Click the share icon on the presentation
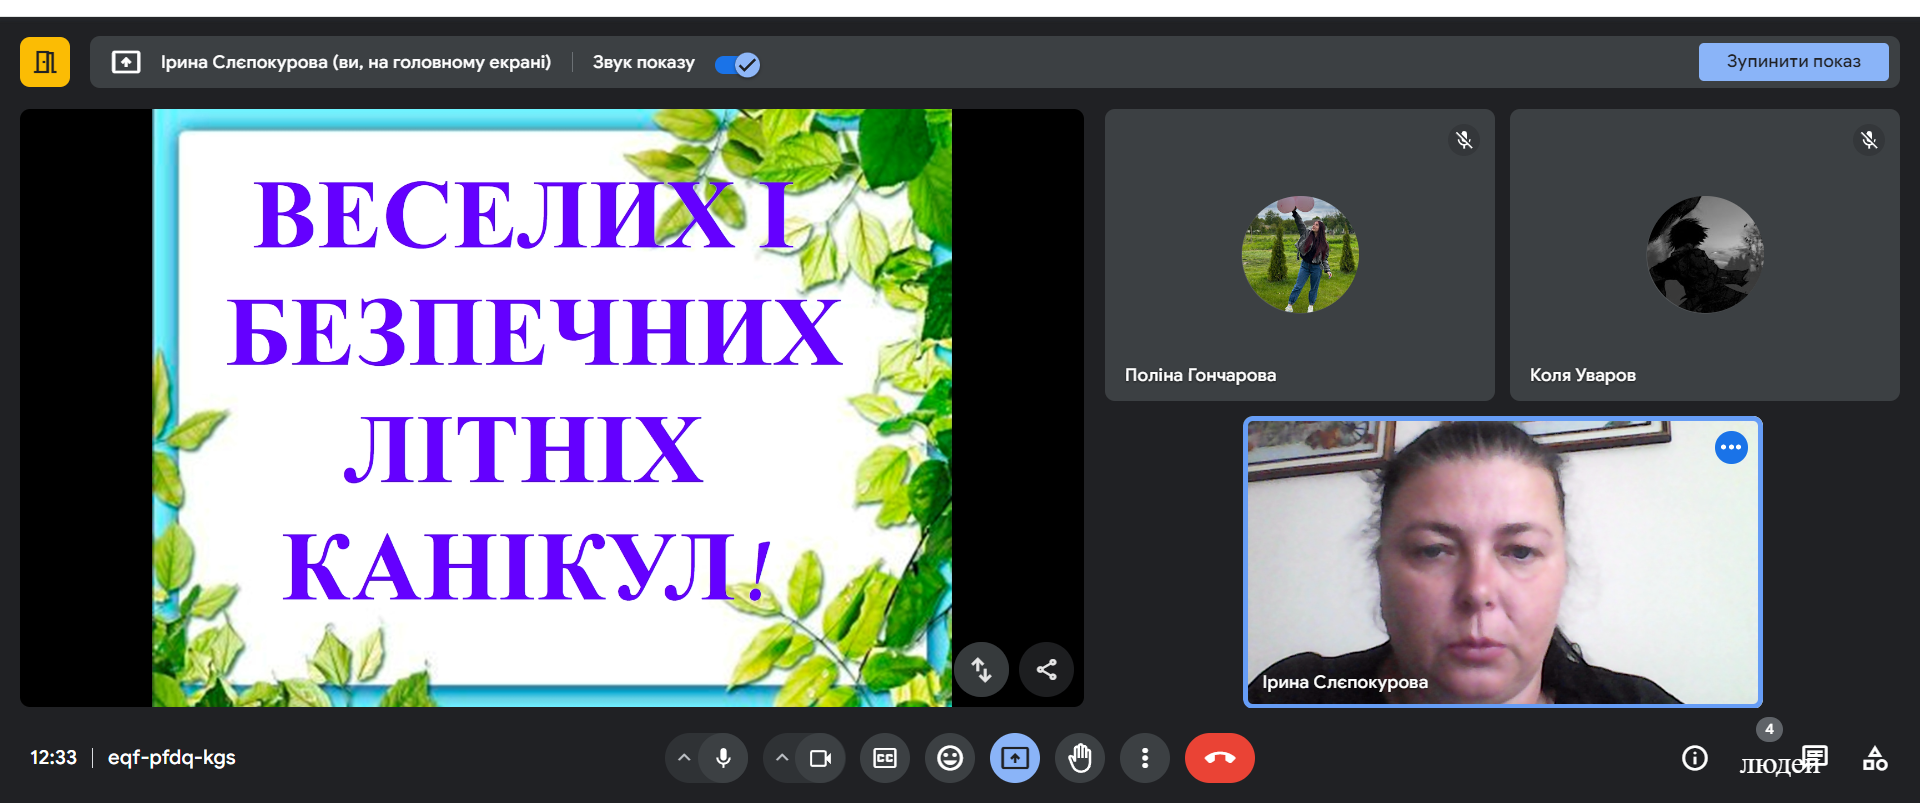The image size is (1920, 803). (x=1046, y=669)
